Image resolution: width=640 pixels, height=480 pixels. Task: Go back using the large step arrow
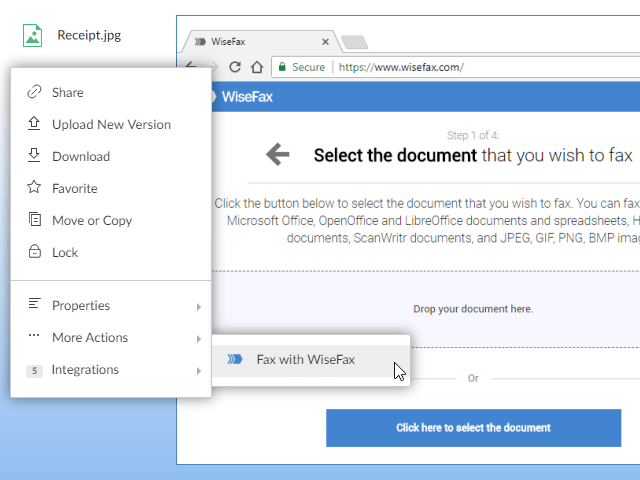278,154
